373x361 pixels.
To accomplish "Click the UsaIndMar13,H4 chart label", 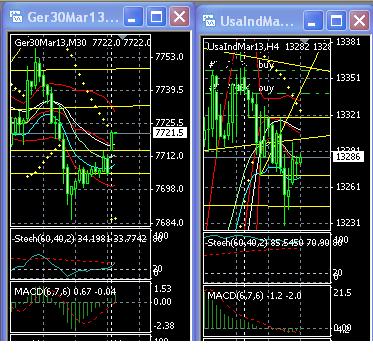I will 243,47.
